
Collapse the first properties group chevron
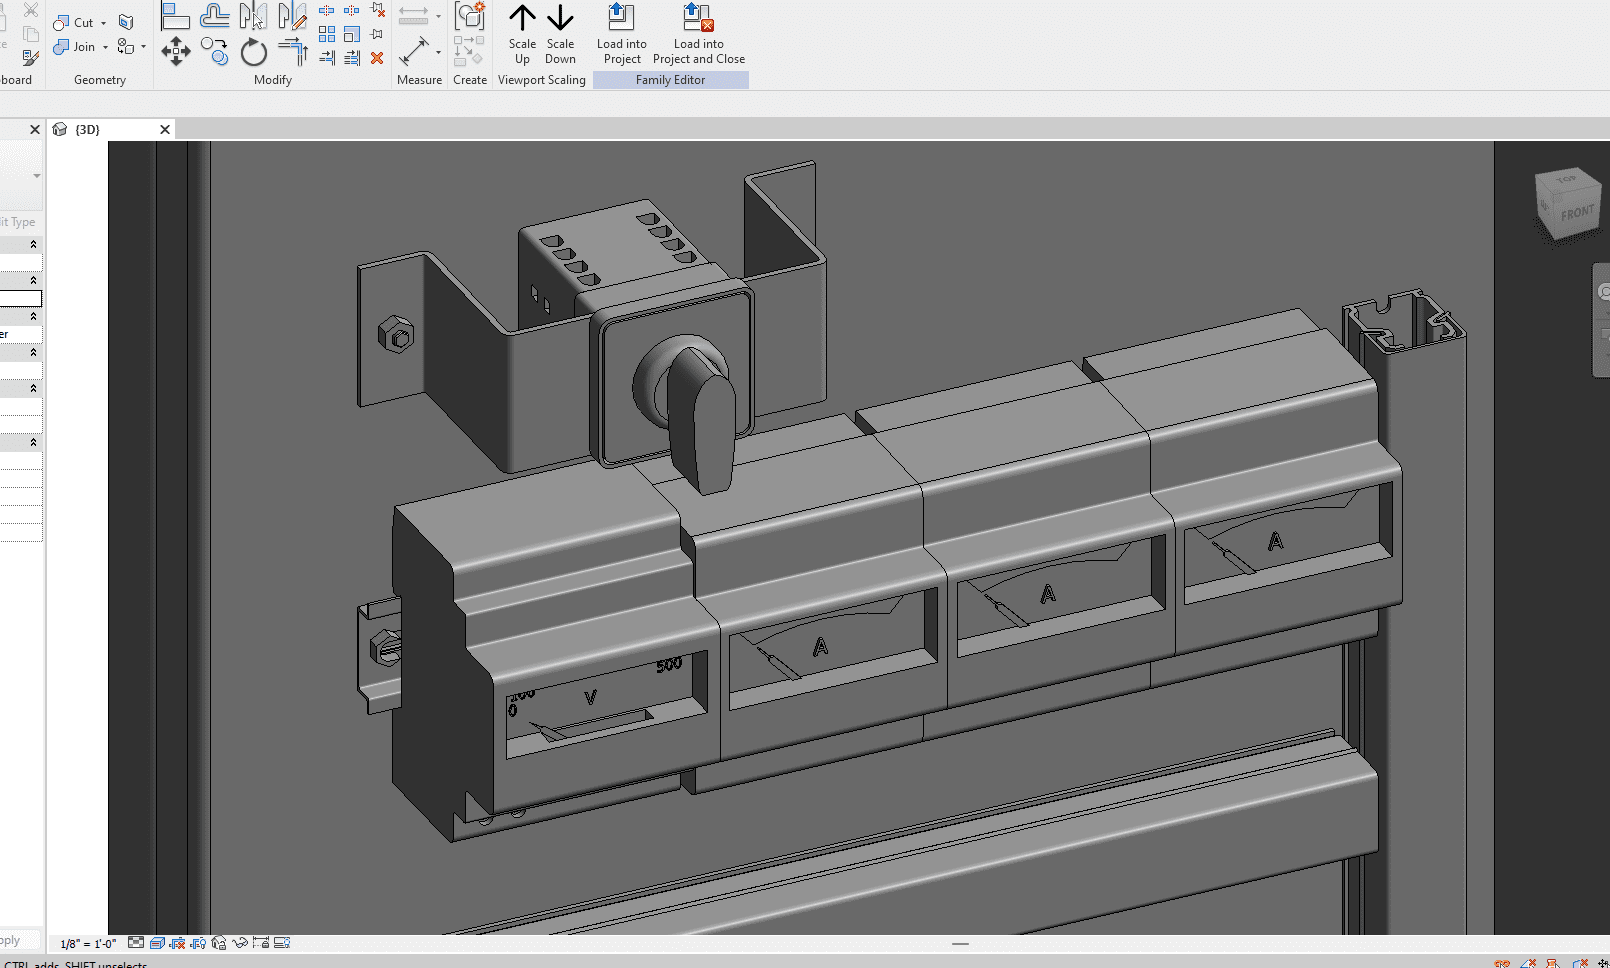pyautogui.click(x=33, y=244)
